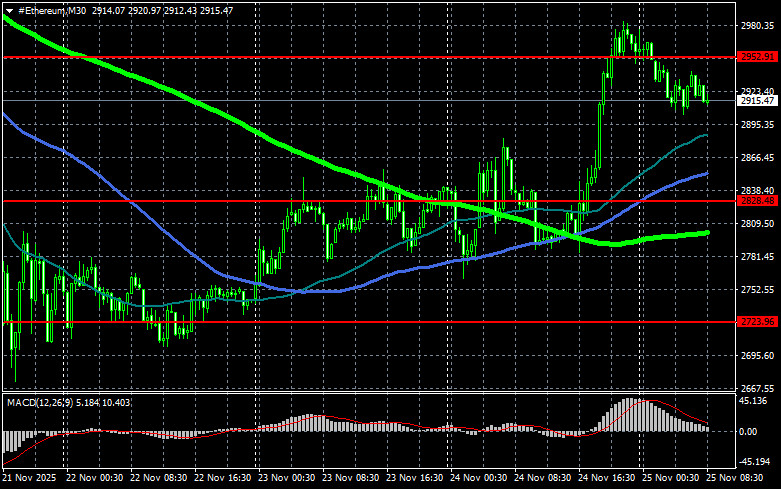Select the 24 Nov 16:30 time axis label
Screen dimensions: 781x489
(x=606, y=478)
